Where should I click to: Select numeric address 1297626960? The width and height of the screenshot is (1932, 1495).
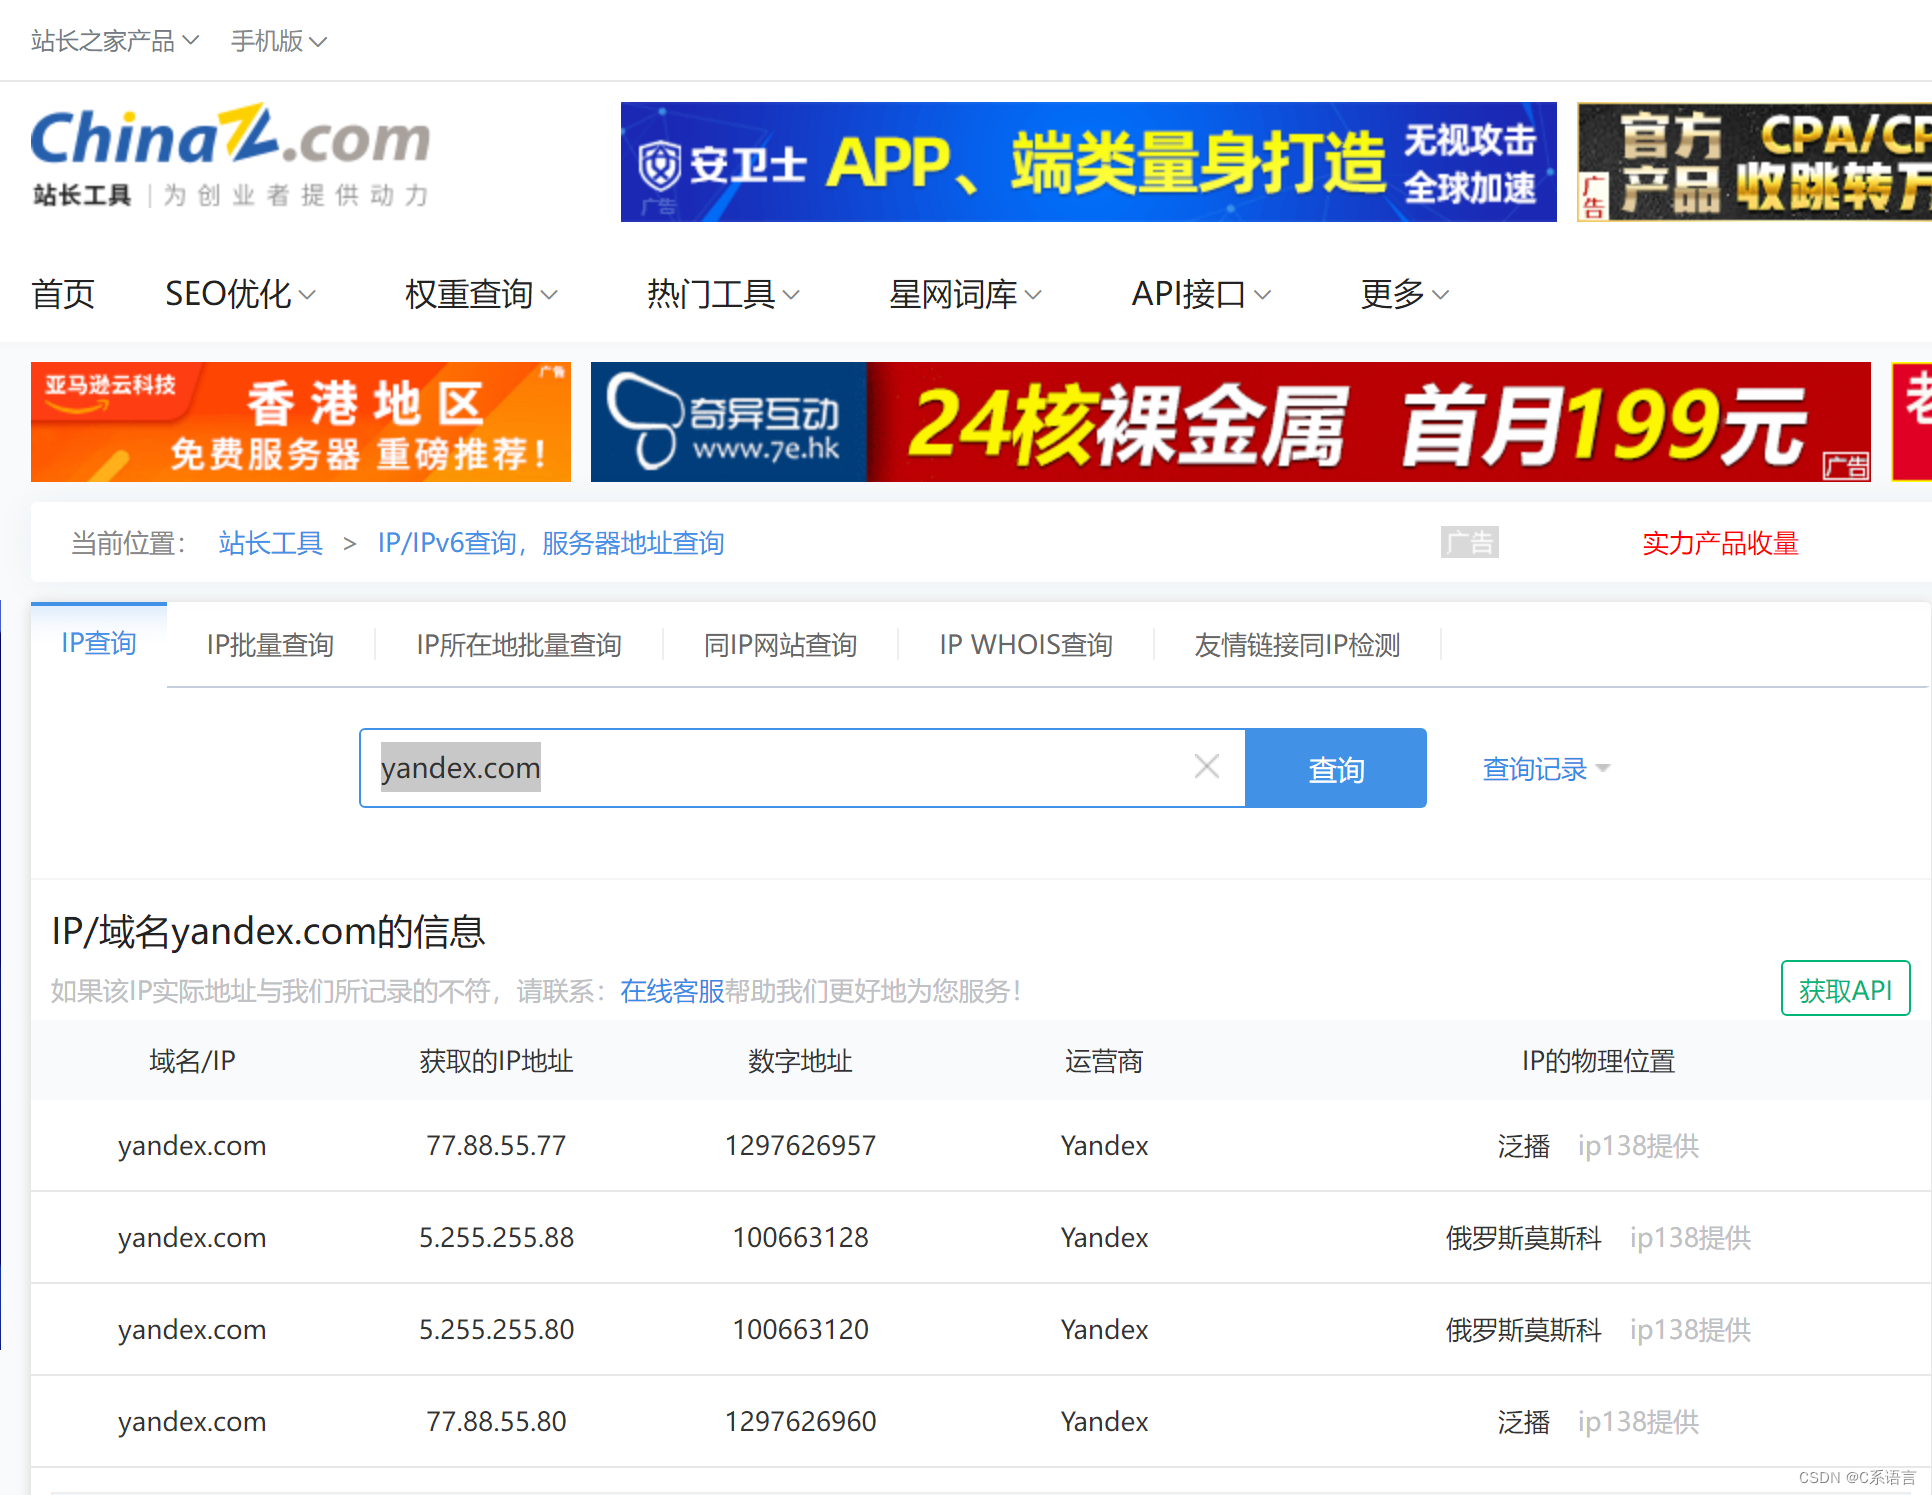800,1421
